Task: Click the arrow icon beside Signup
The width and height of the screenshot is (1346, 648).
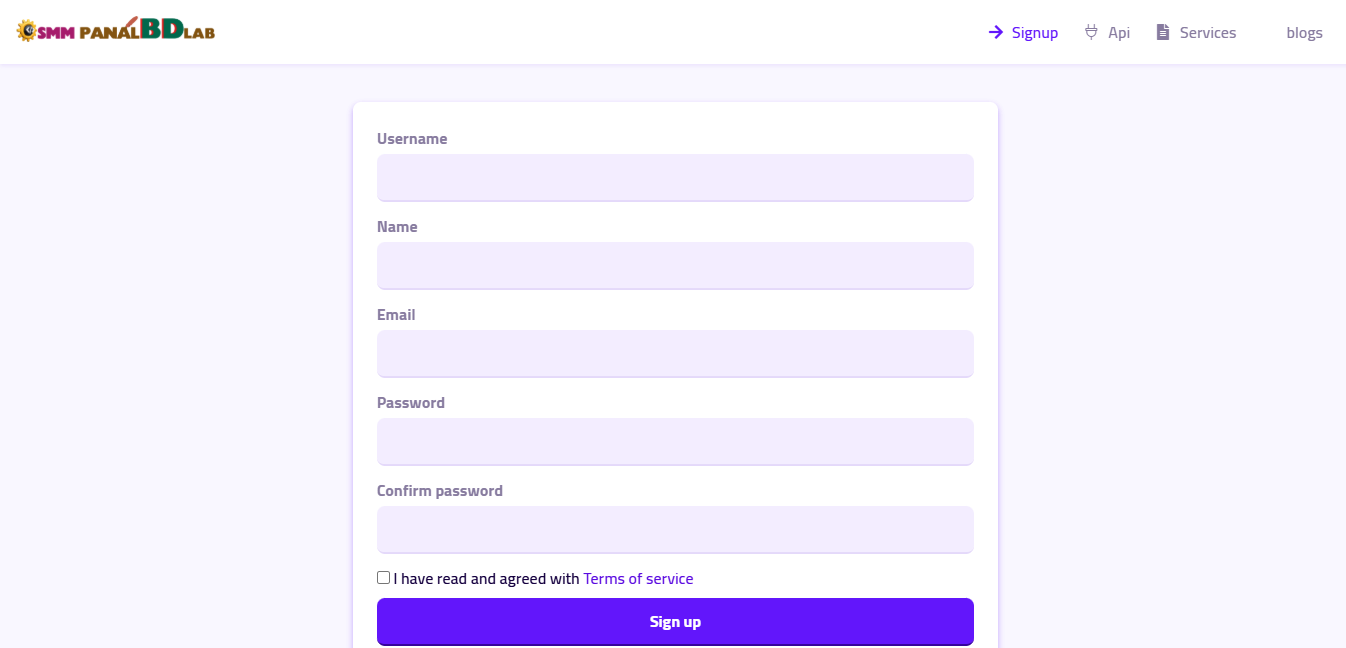Action: tap(996, 32)
